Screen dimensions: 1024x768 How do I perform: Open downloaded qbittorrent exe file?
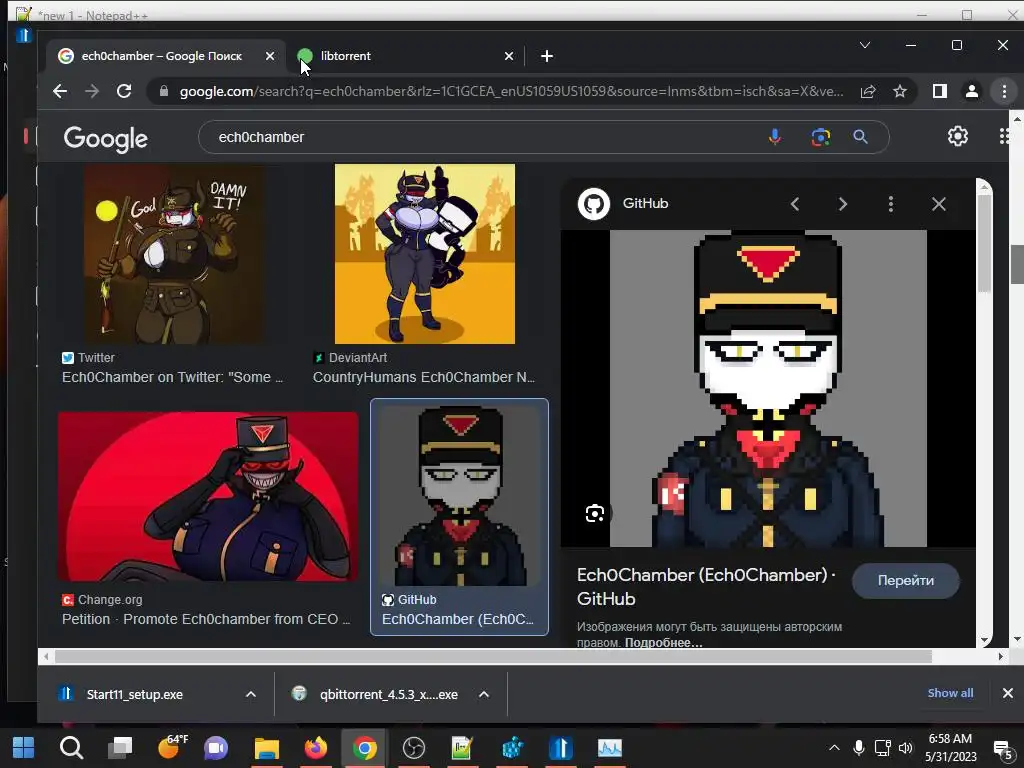point(389,694)
